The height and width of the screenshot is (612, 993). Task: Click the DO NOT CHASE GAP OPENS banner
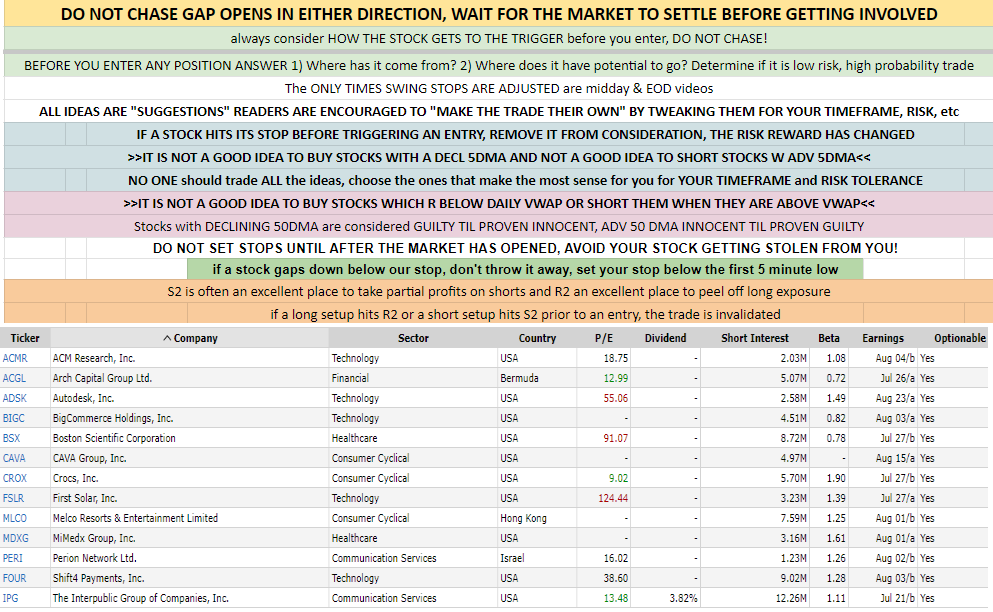[x=498, y=14]
